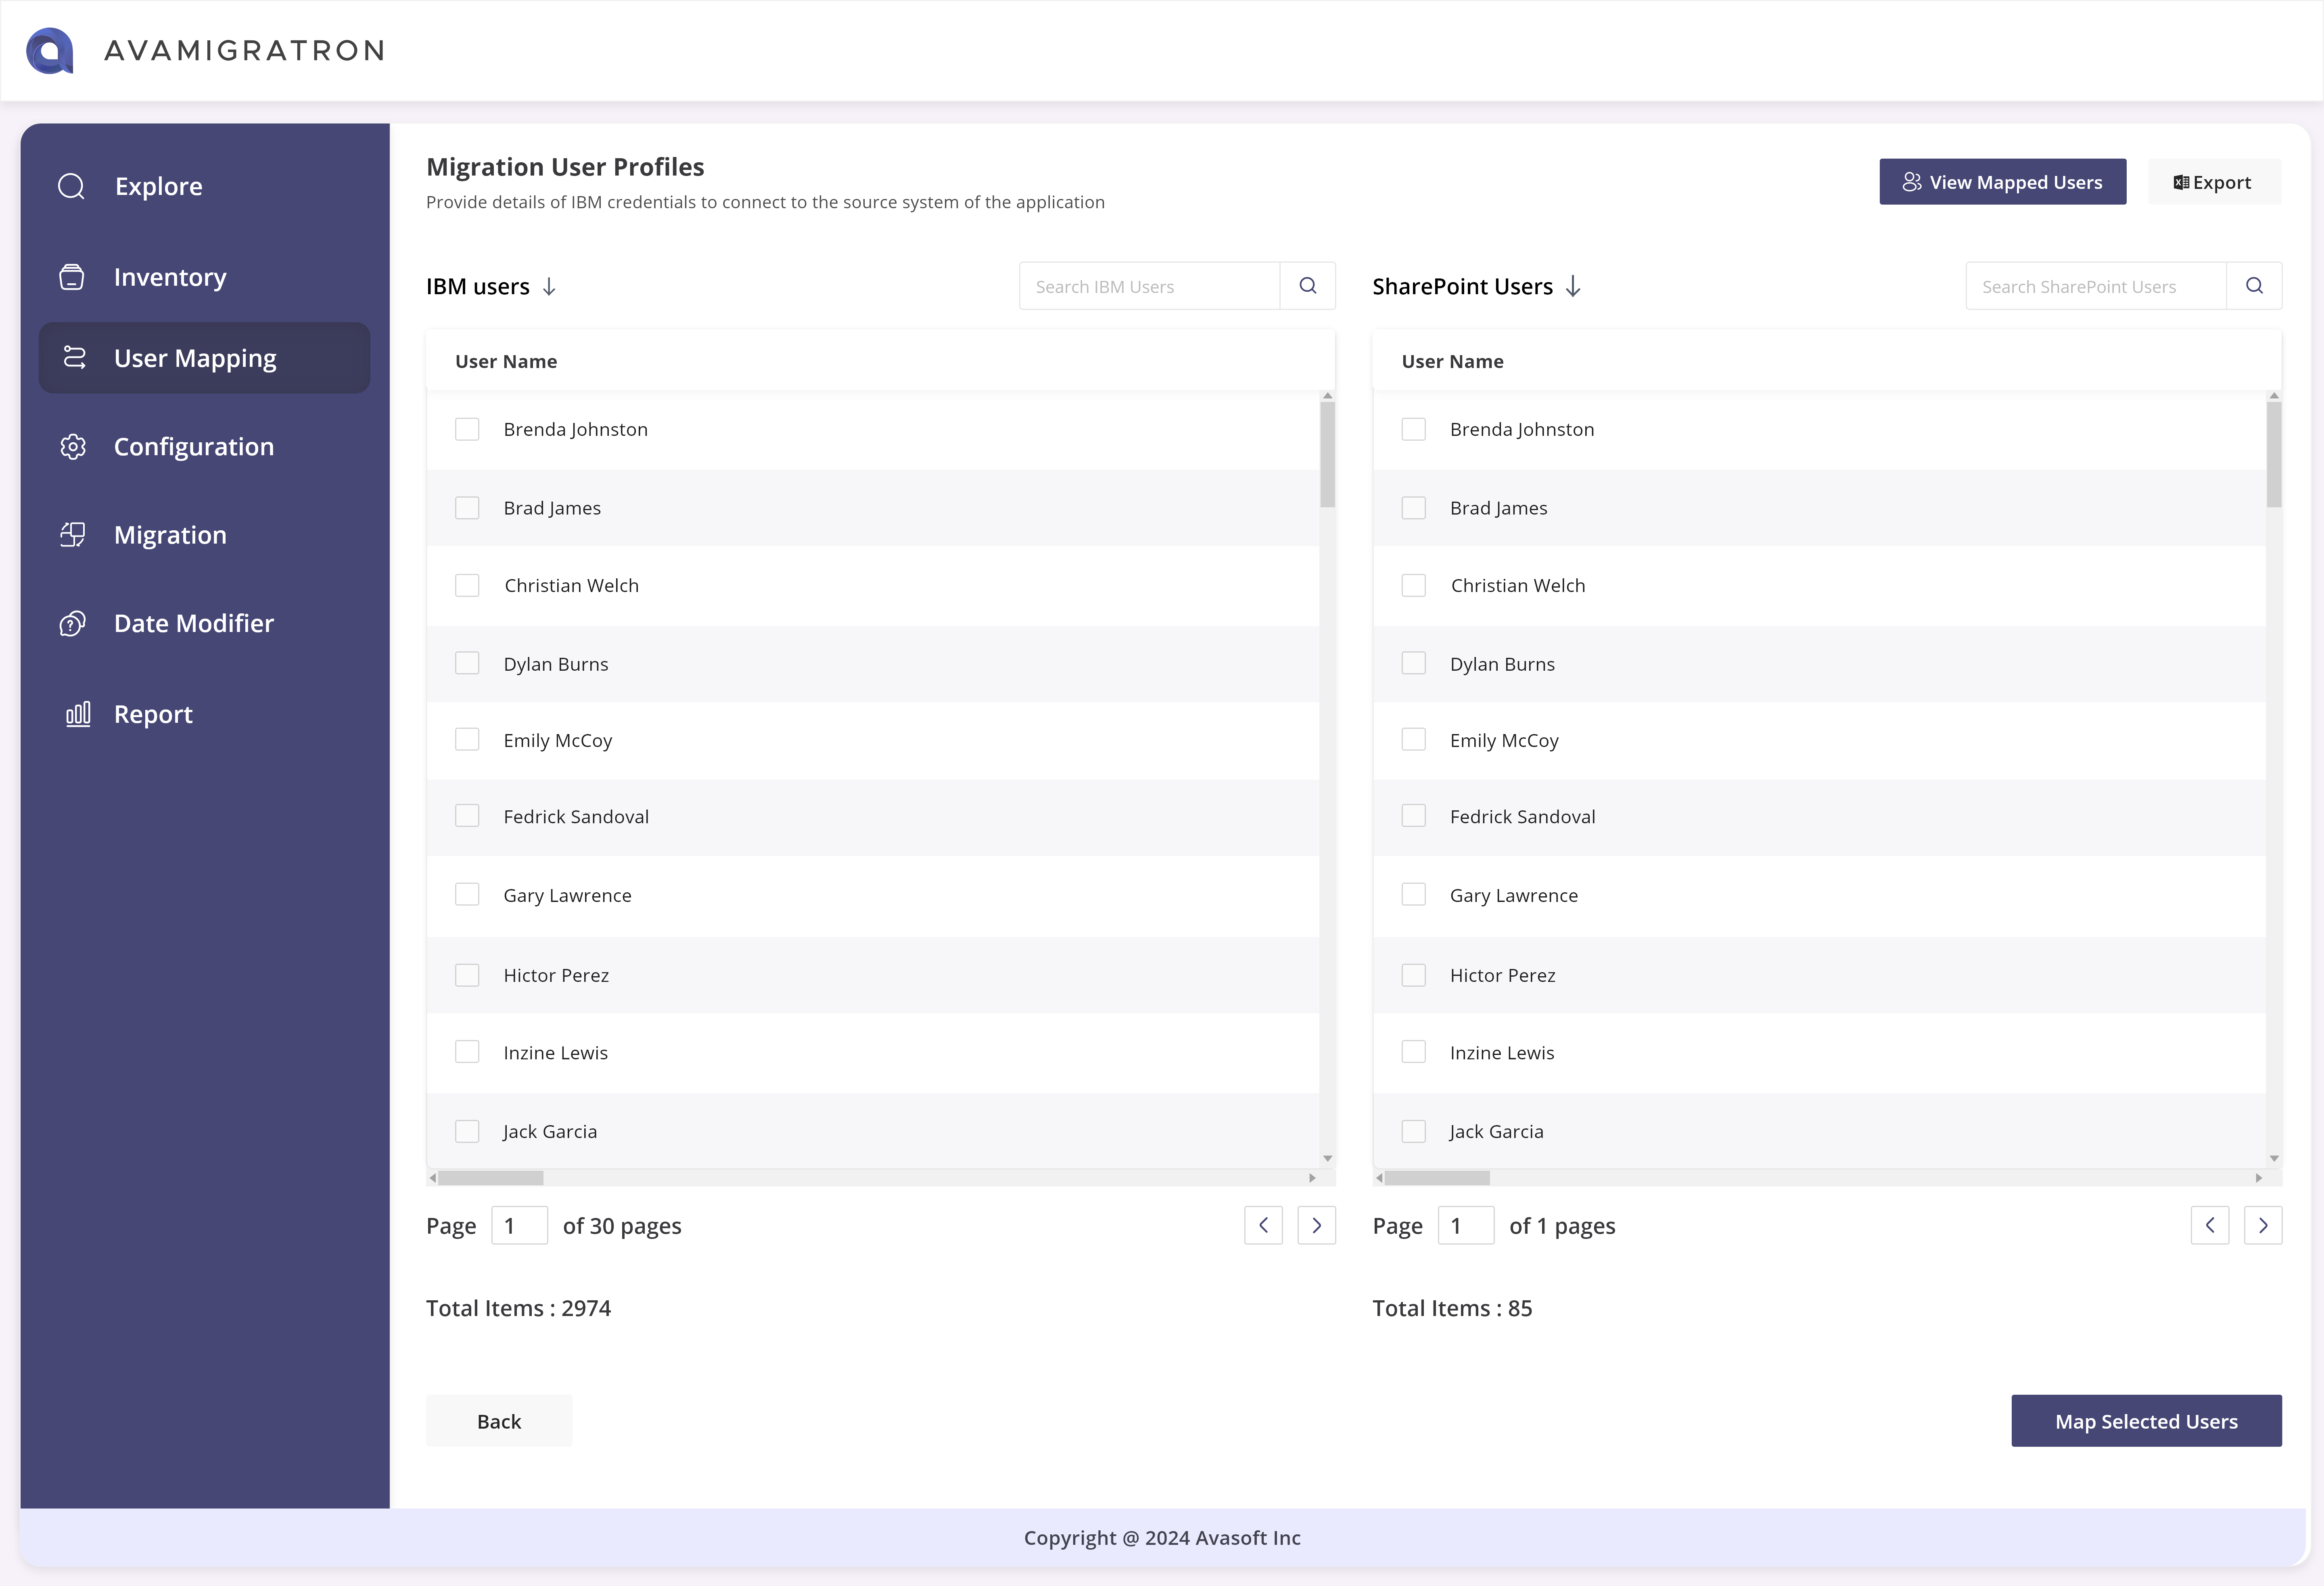The width and height of the screenshot is (2324, 1586).
Task: Click the SharePoint users search magnifier icon
Action: click(2254, 286)
